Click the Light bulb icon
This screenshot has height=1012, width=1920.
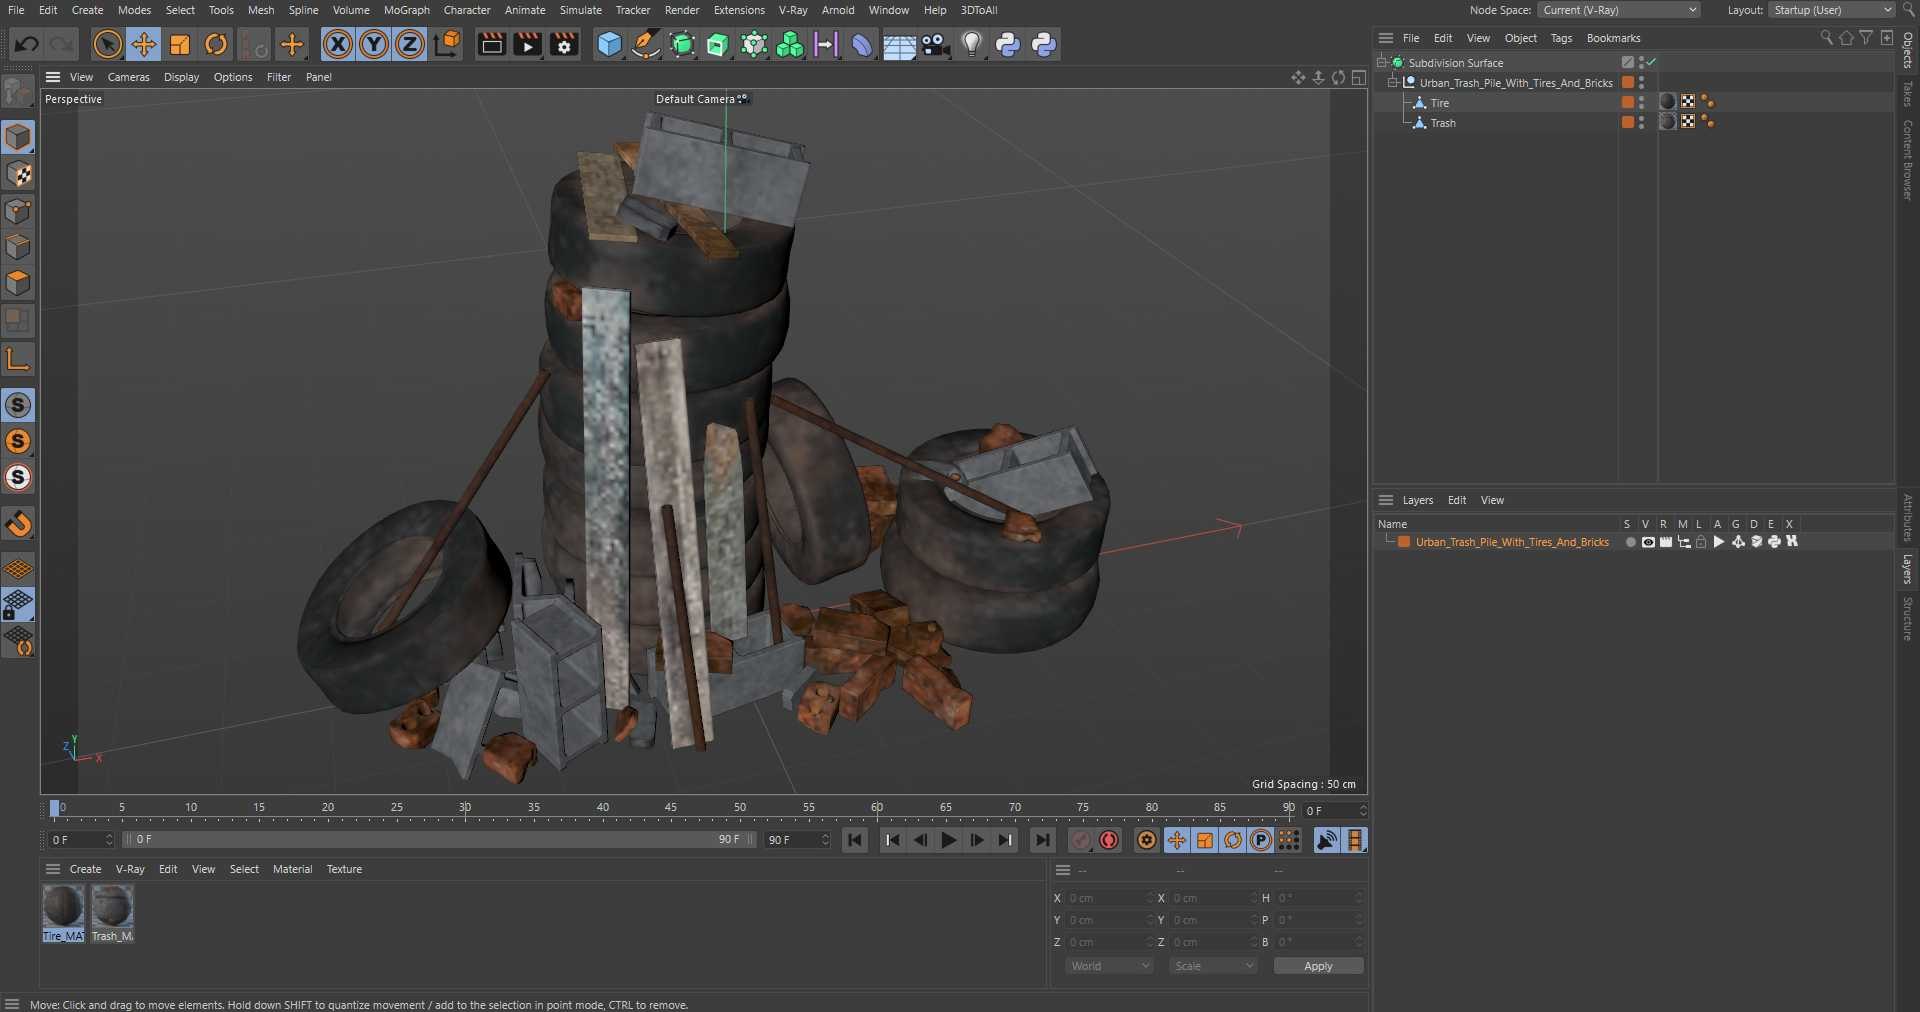click(x=971, y=44)
